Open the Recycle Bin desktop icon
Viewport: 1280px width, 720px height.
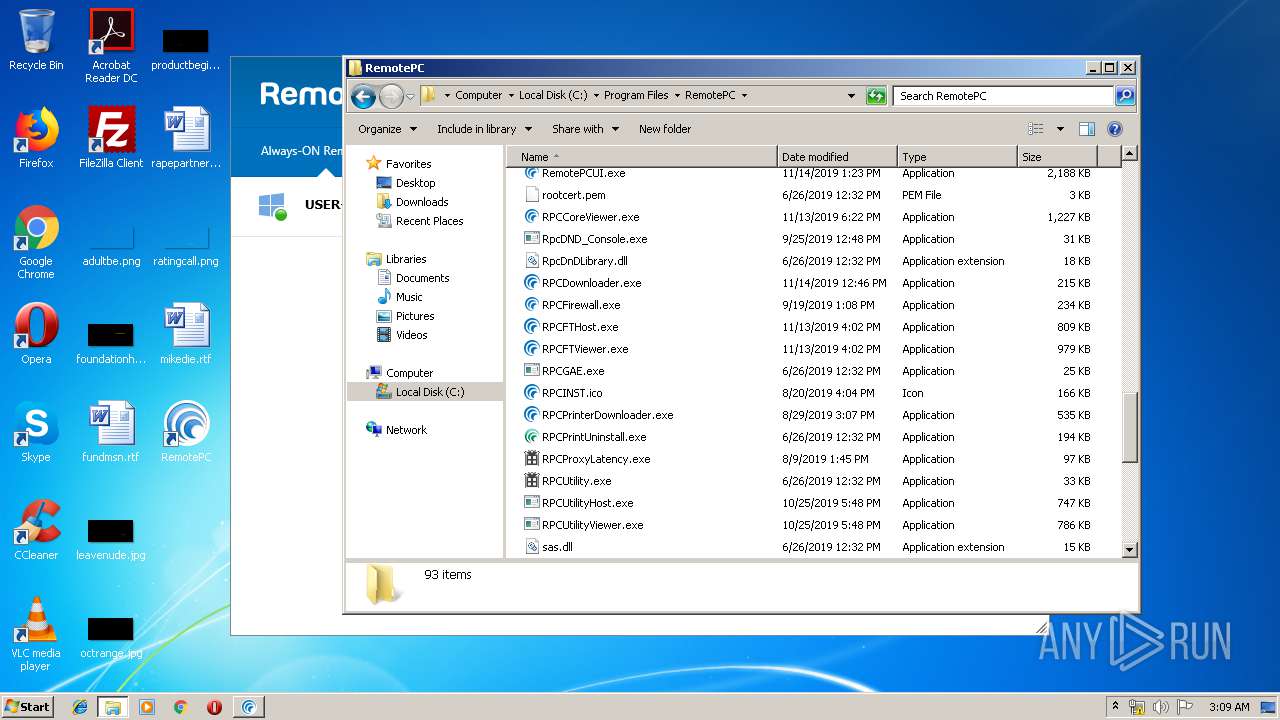coord(36,40)
